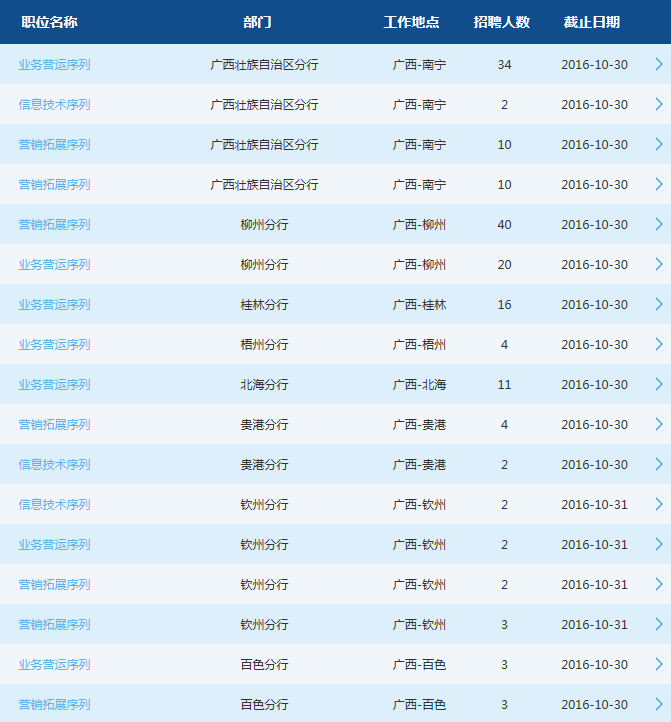Image resolution: width=671 pixels, height=722 pixels.
Task: Click the arrow on 柳州分行 row recruiting 40
Action: [658, 224]
